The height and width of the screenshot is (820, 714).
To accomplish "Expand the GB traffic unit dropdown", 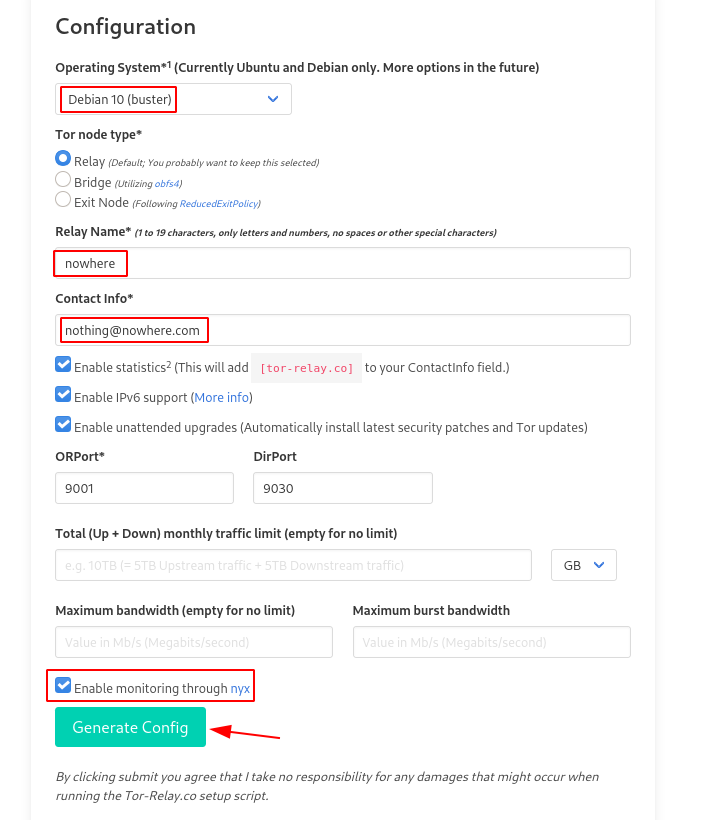I will pyautogui.click(x=584, y=565).
